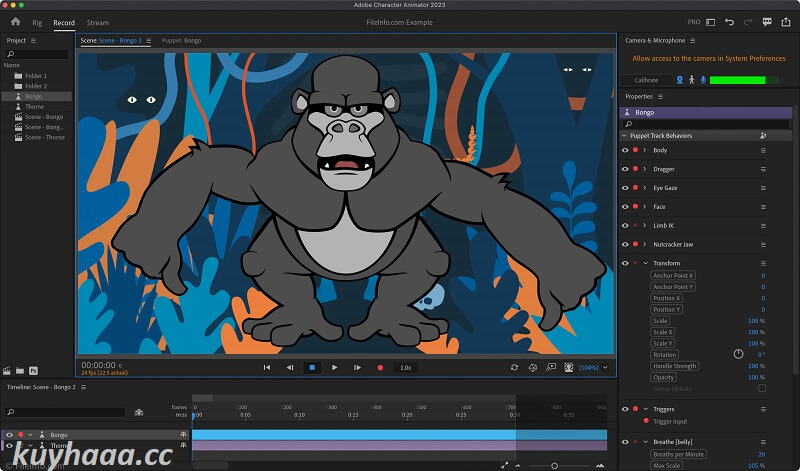Screen dimensions: 800x471
Task: Click the loop/refresh icon below the scene
Action: click(514, 367)
